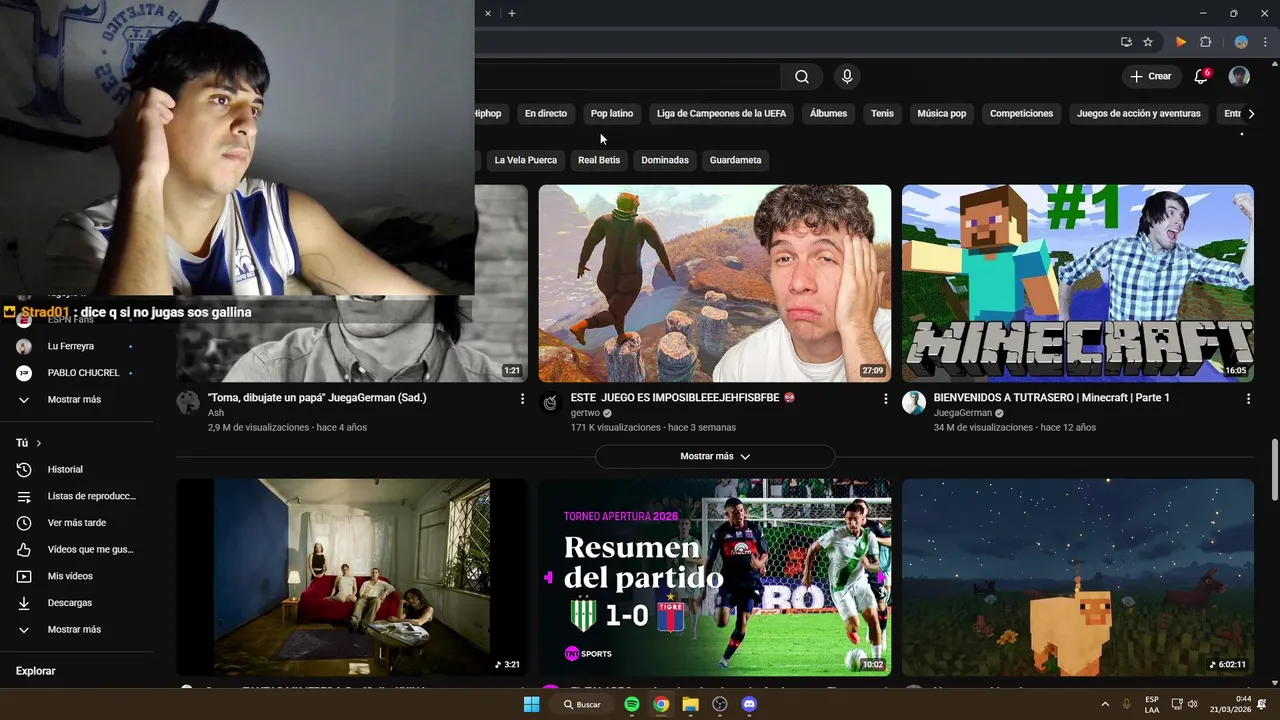
Task: Open Historial in the sidebar
Action: (75, 469)
